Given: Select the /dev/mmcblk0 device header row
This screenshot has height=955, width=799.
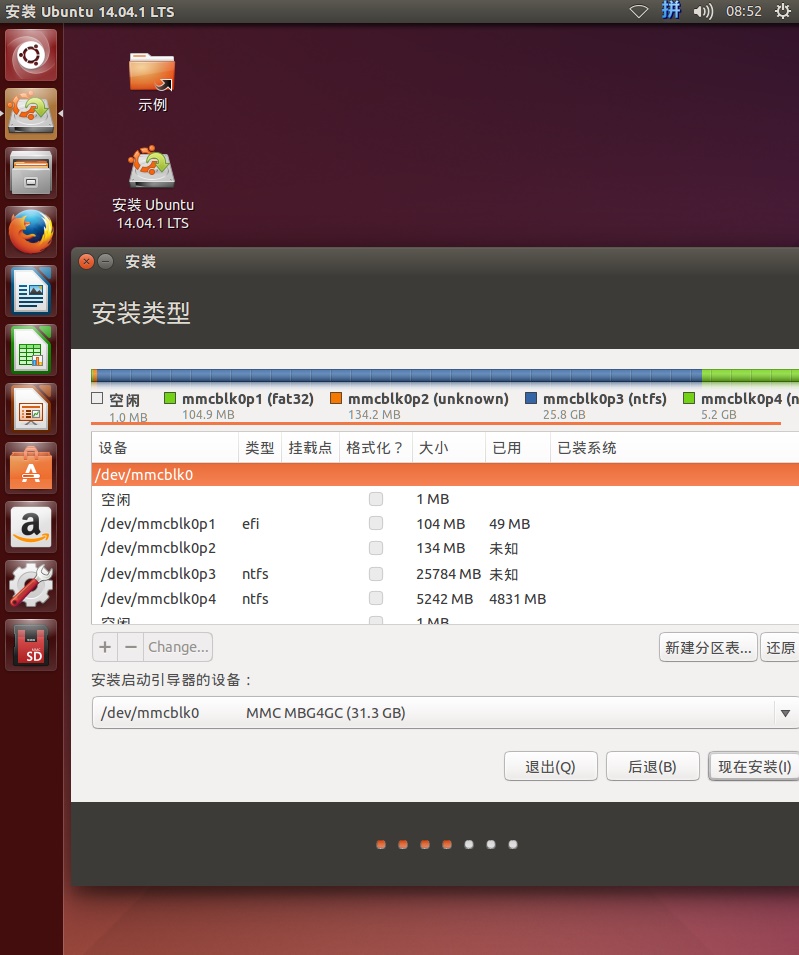Looking at the screenshot, I should click(x=445, y=474).
